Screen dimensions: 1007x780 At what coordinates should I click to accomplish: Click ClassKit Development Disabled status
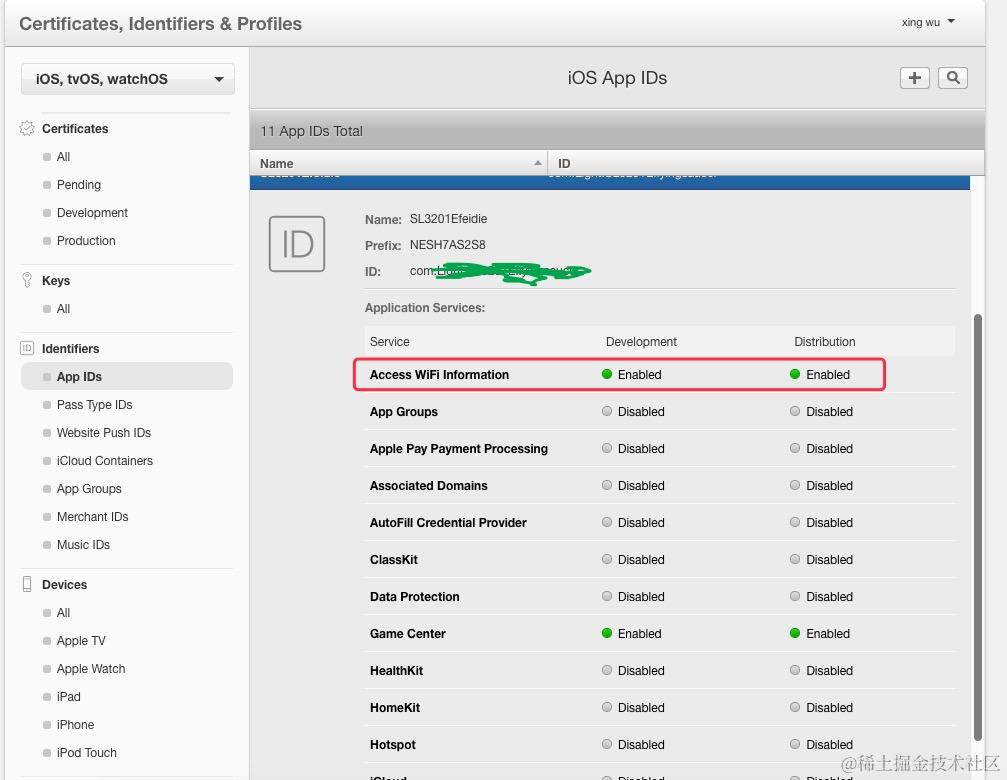(x=633, y=560)
